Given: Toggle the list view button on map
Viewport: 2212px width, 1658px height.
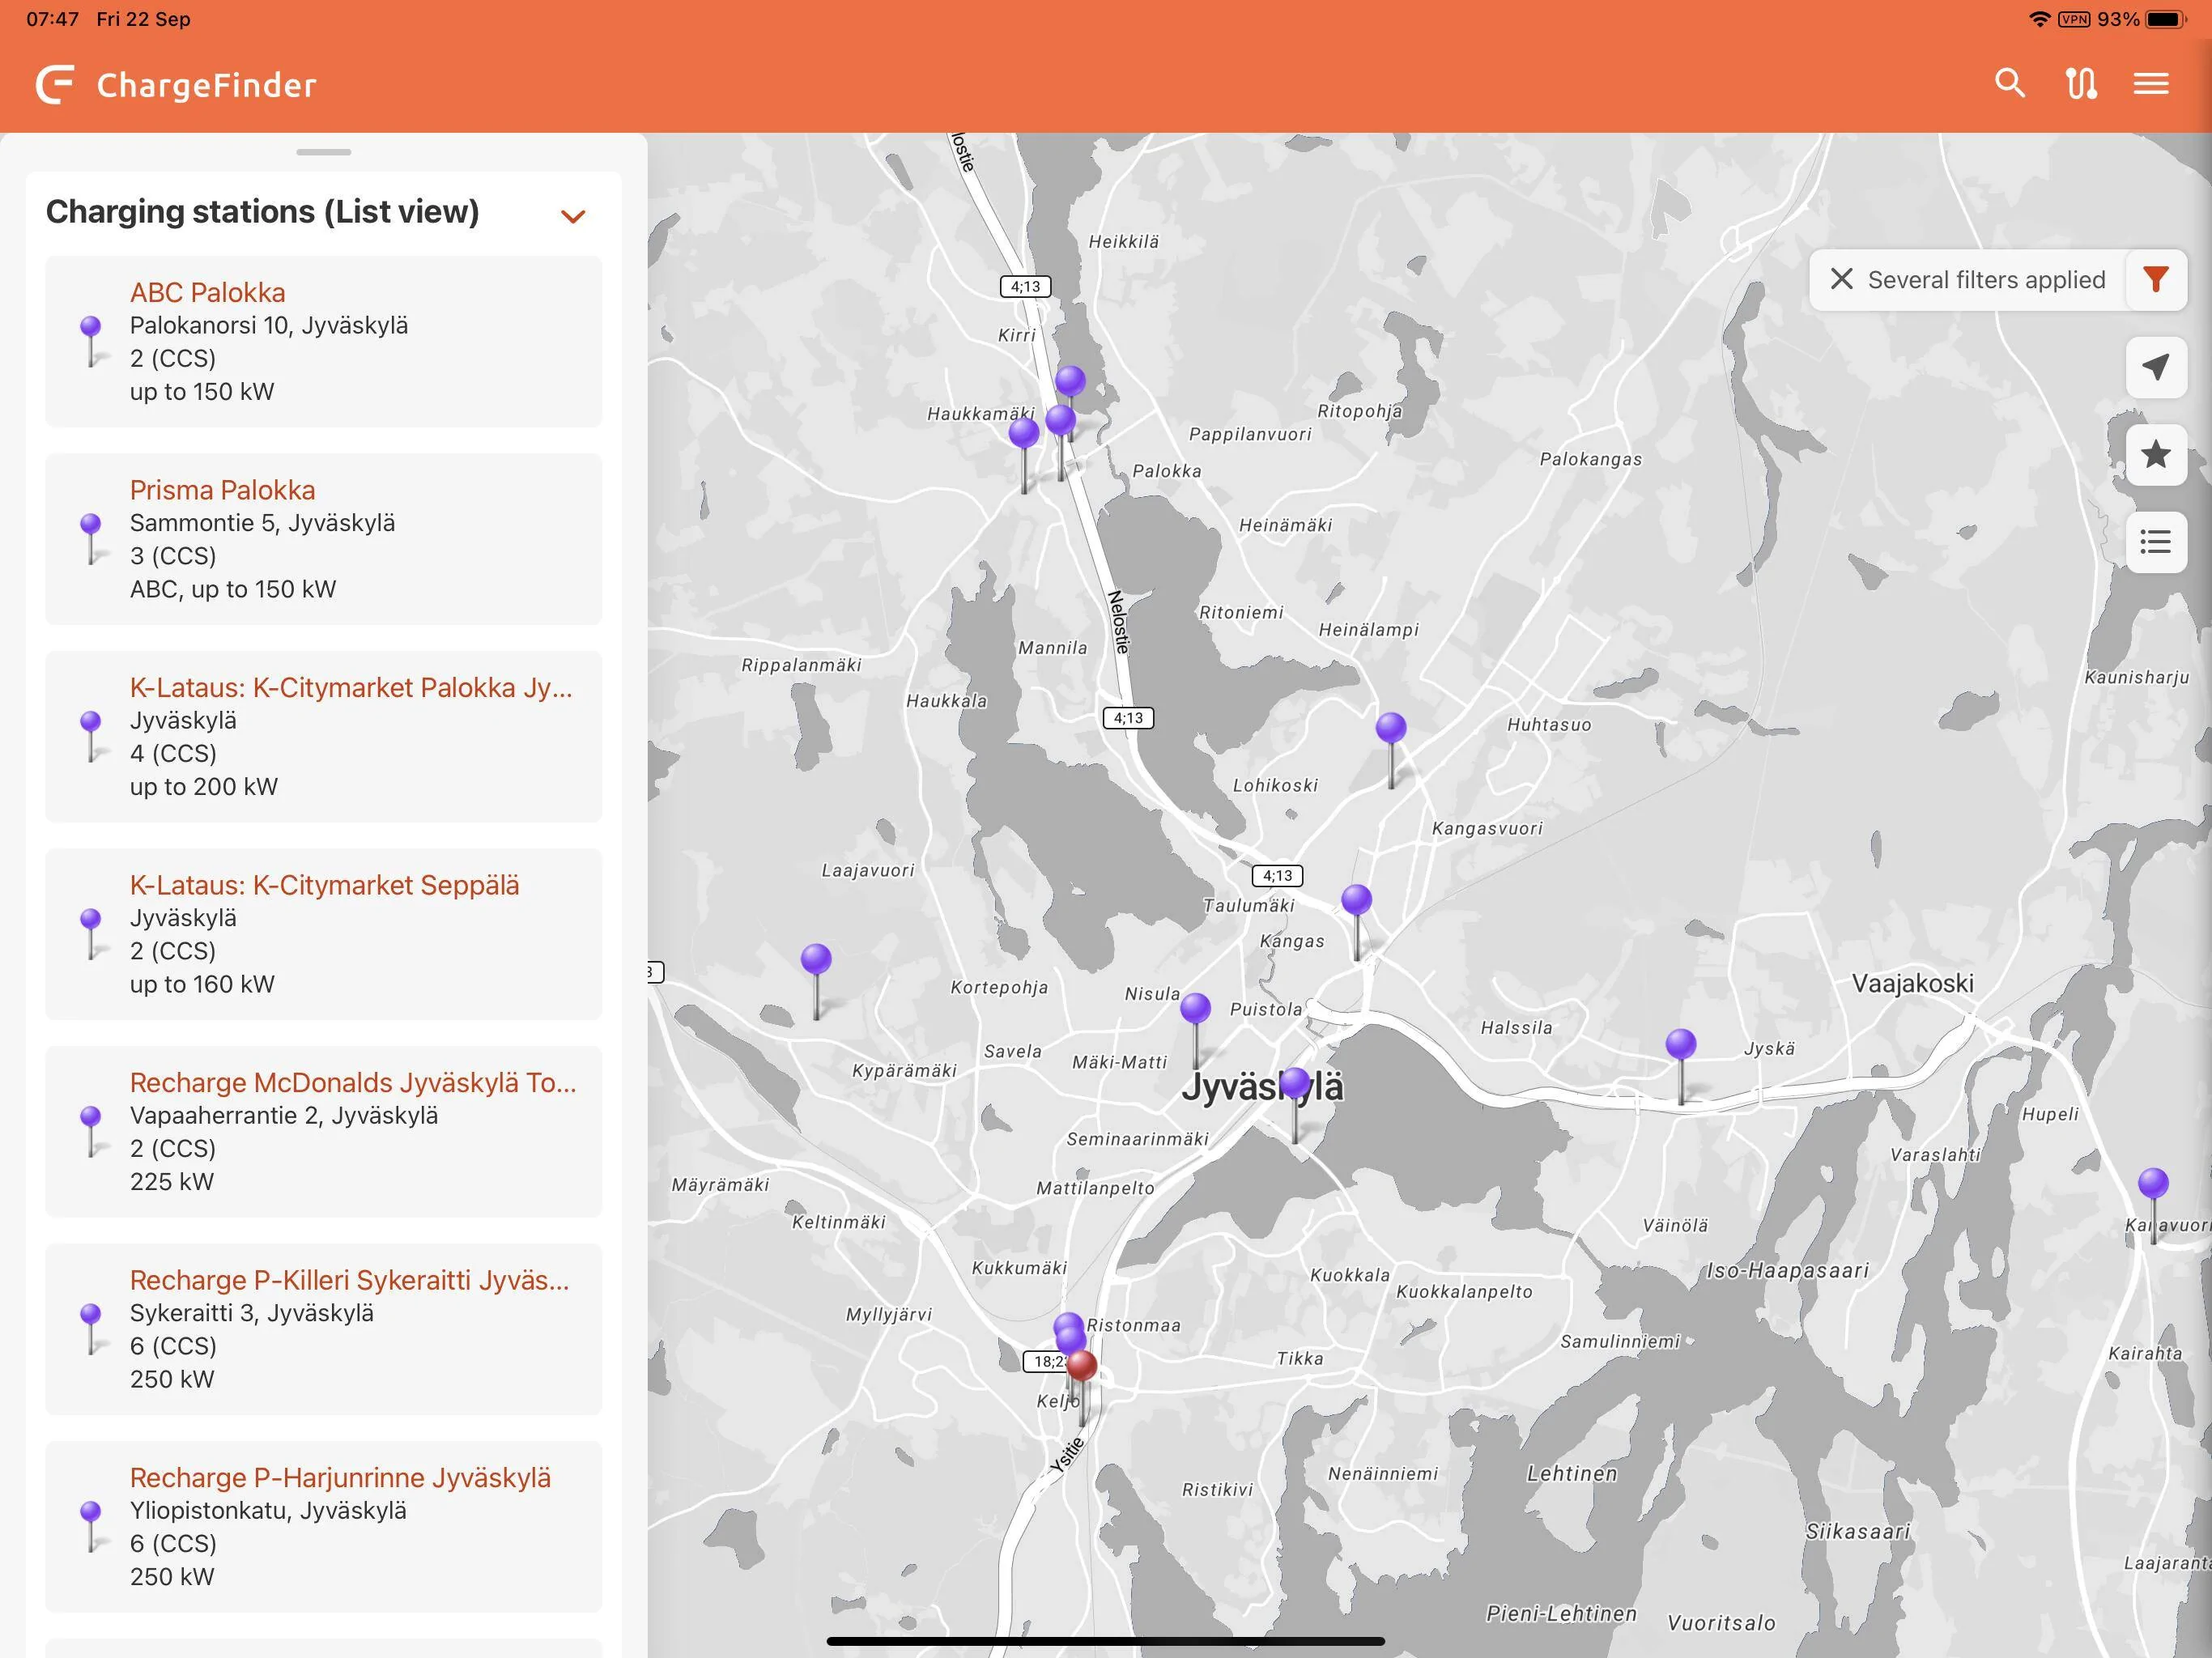Looking at the screenshot, I should 2156,543.
